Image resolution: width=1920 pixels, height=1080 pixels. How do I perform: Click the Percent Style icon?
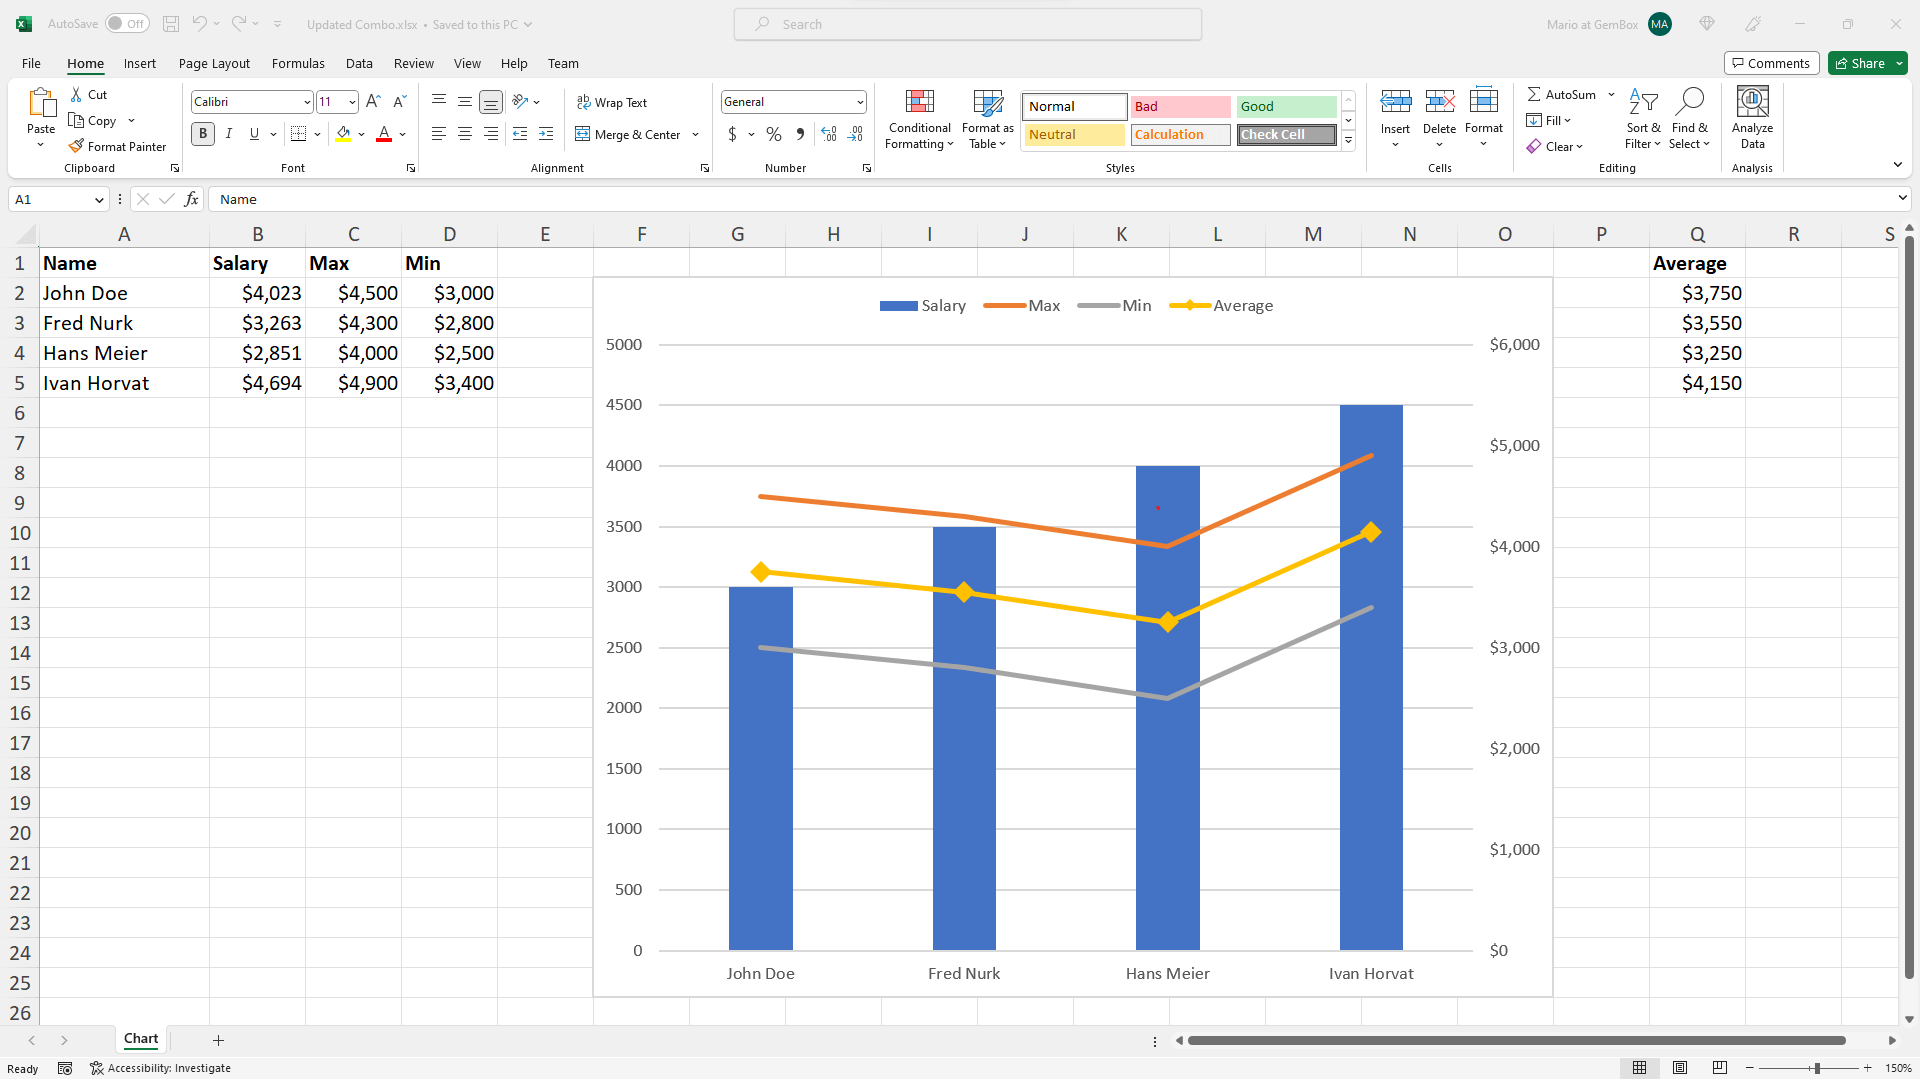click(x=774, y=134)
